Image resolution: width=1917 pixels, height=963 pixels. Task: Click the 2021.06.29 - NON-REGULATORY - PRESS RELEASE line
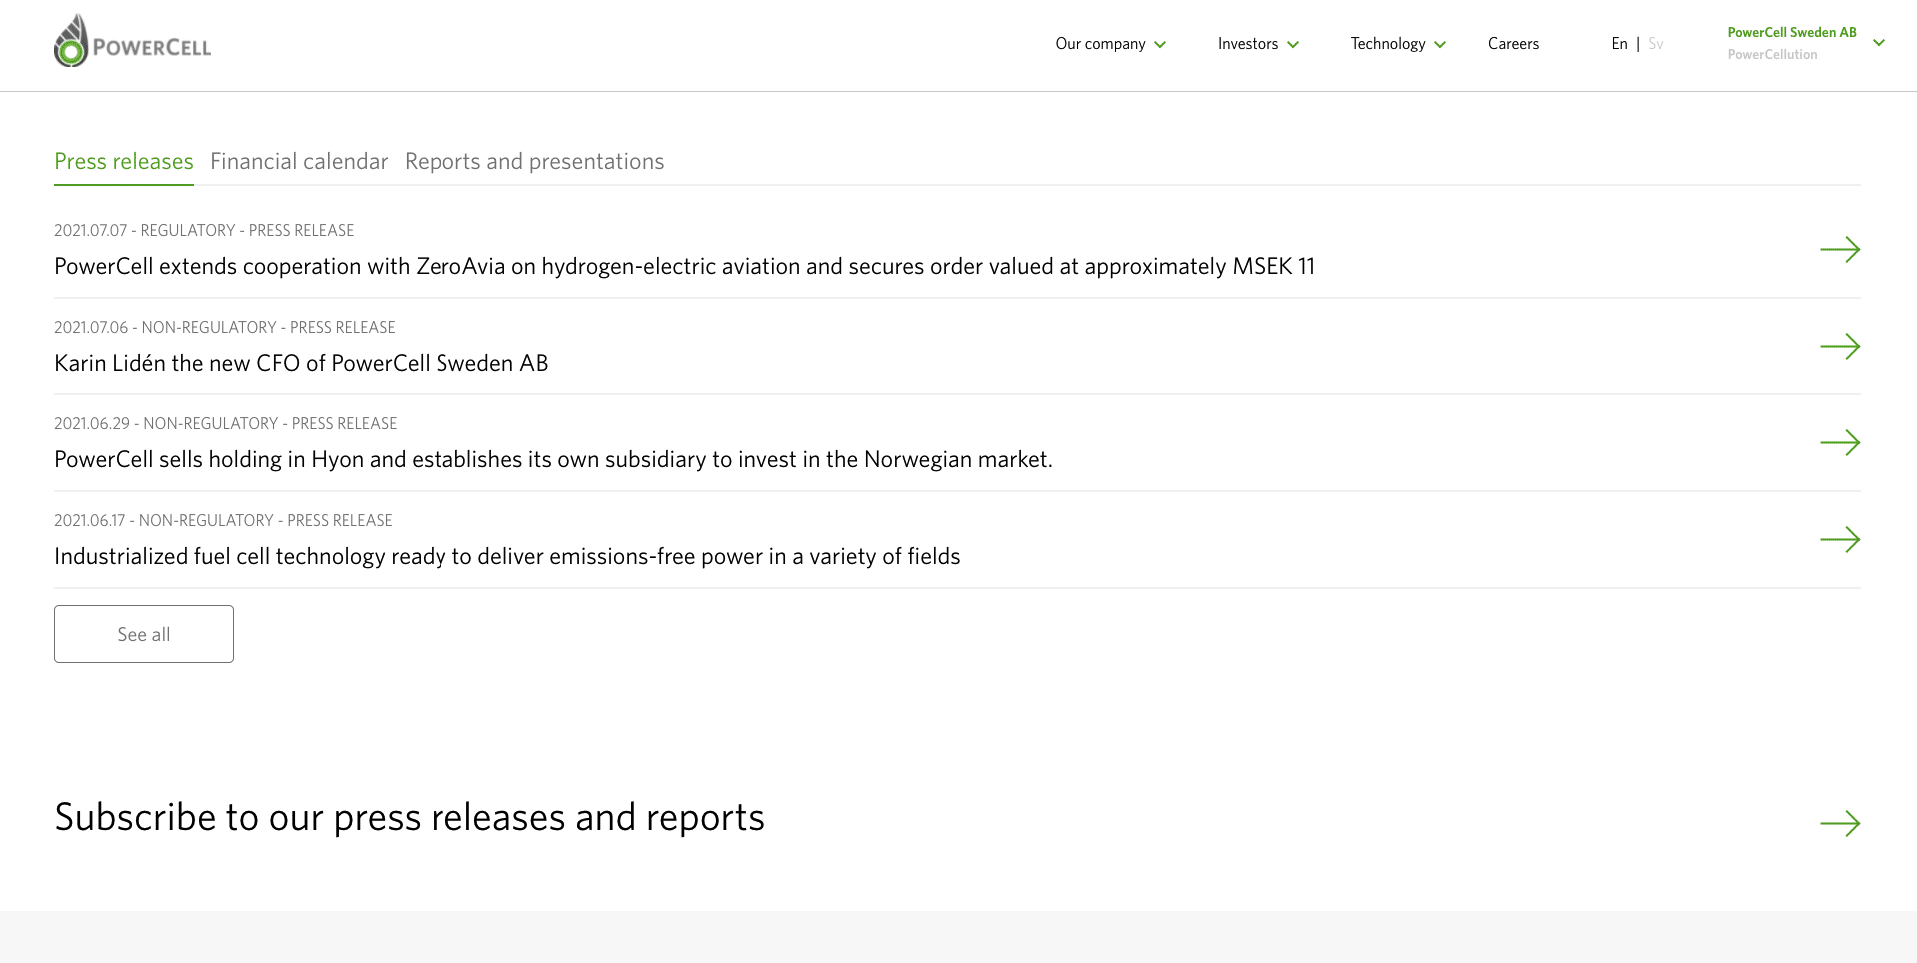[226, 424]
